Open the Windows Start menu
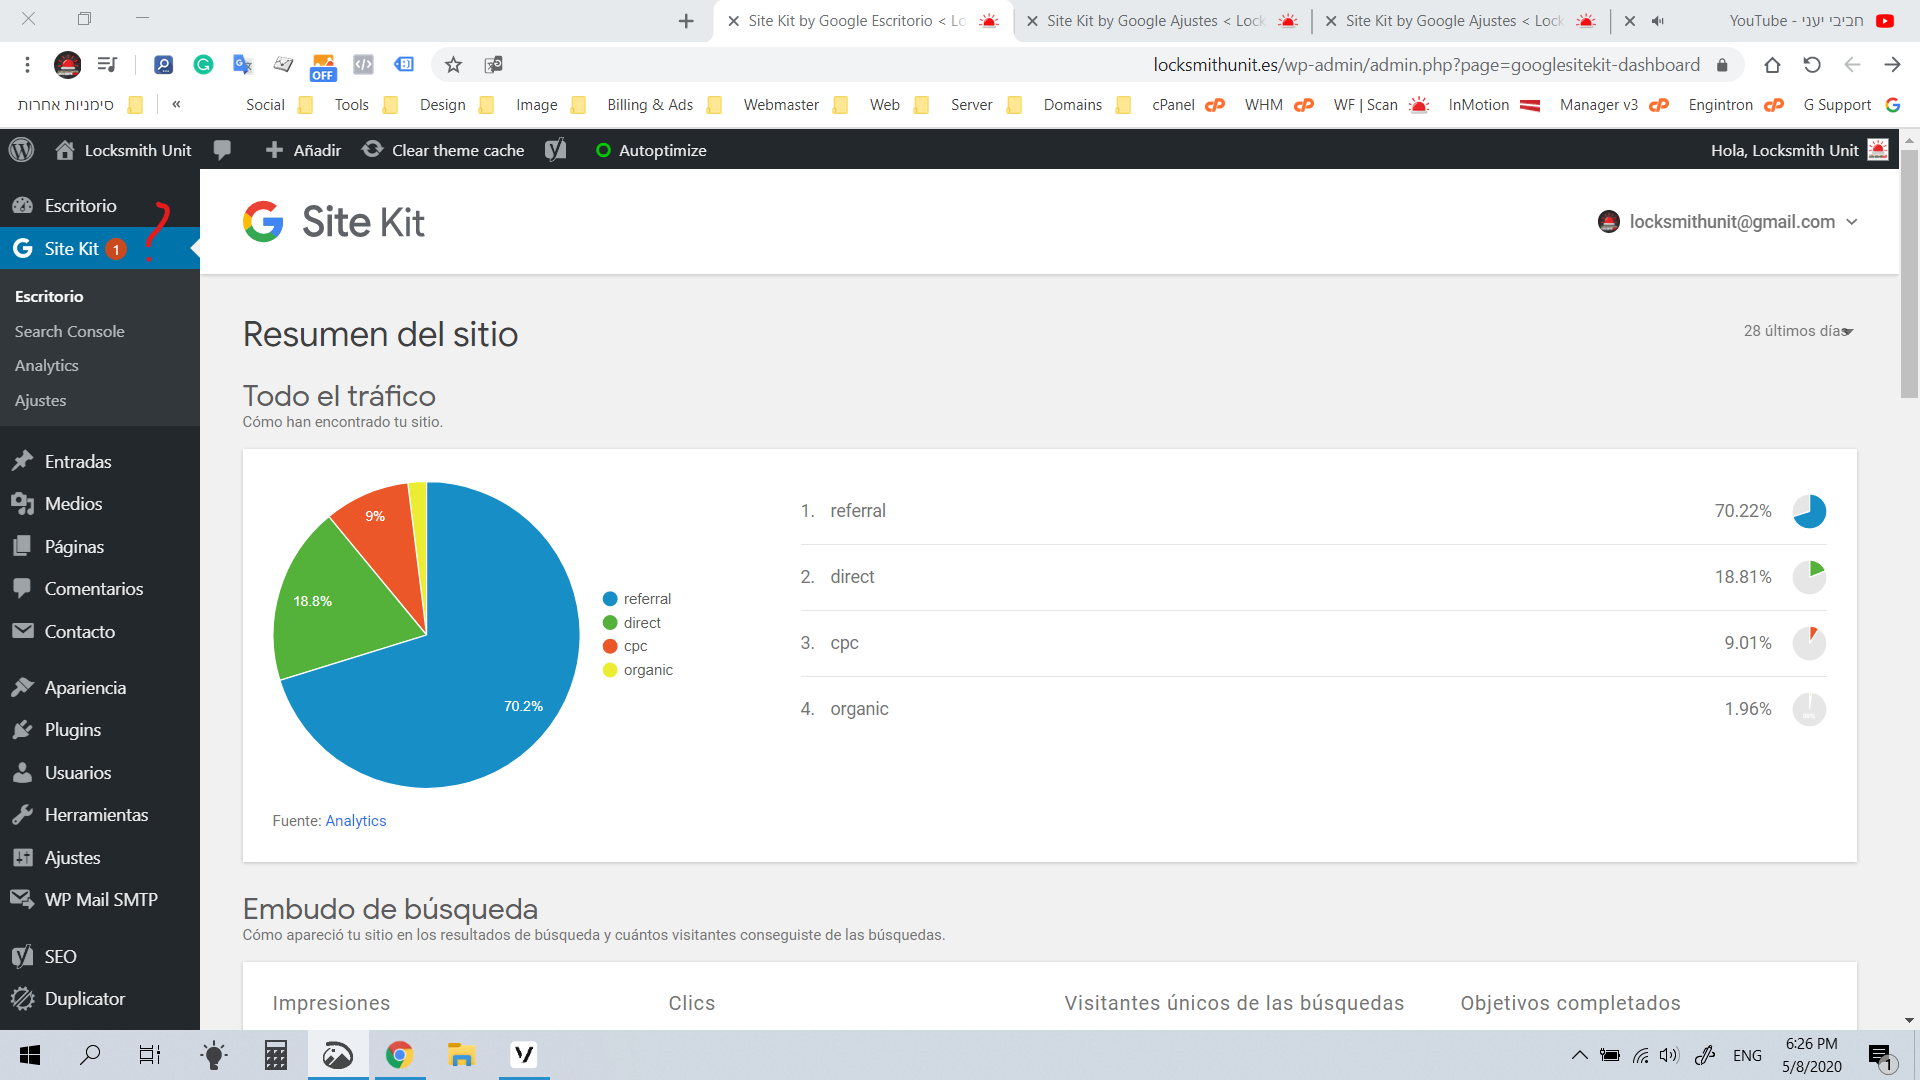This screenshot has height=1080, width=1920. pos(30,1055)
